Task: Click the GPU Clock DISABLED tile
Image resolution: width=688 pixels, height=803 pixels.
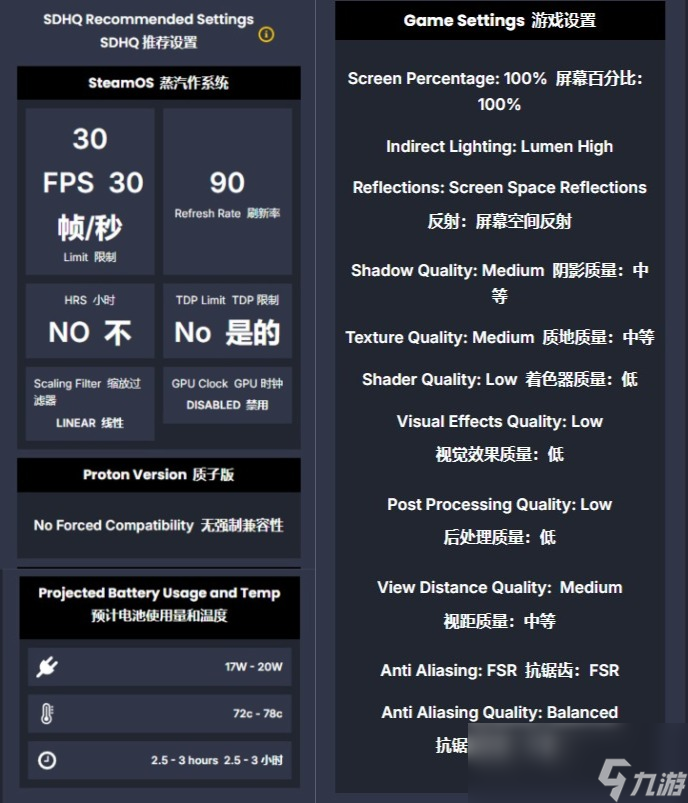Action: (x=227, y=394)
